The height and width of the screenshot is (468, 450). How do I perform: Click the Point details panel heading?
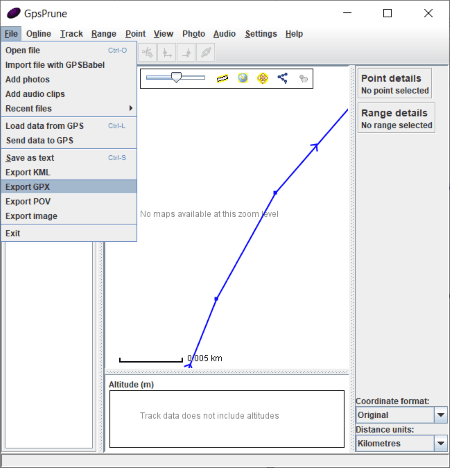click(391, 78)
